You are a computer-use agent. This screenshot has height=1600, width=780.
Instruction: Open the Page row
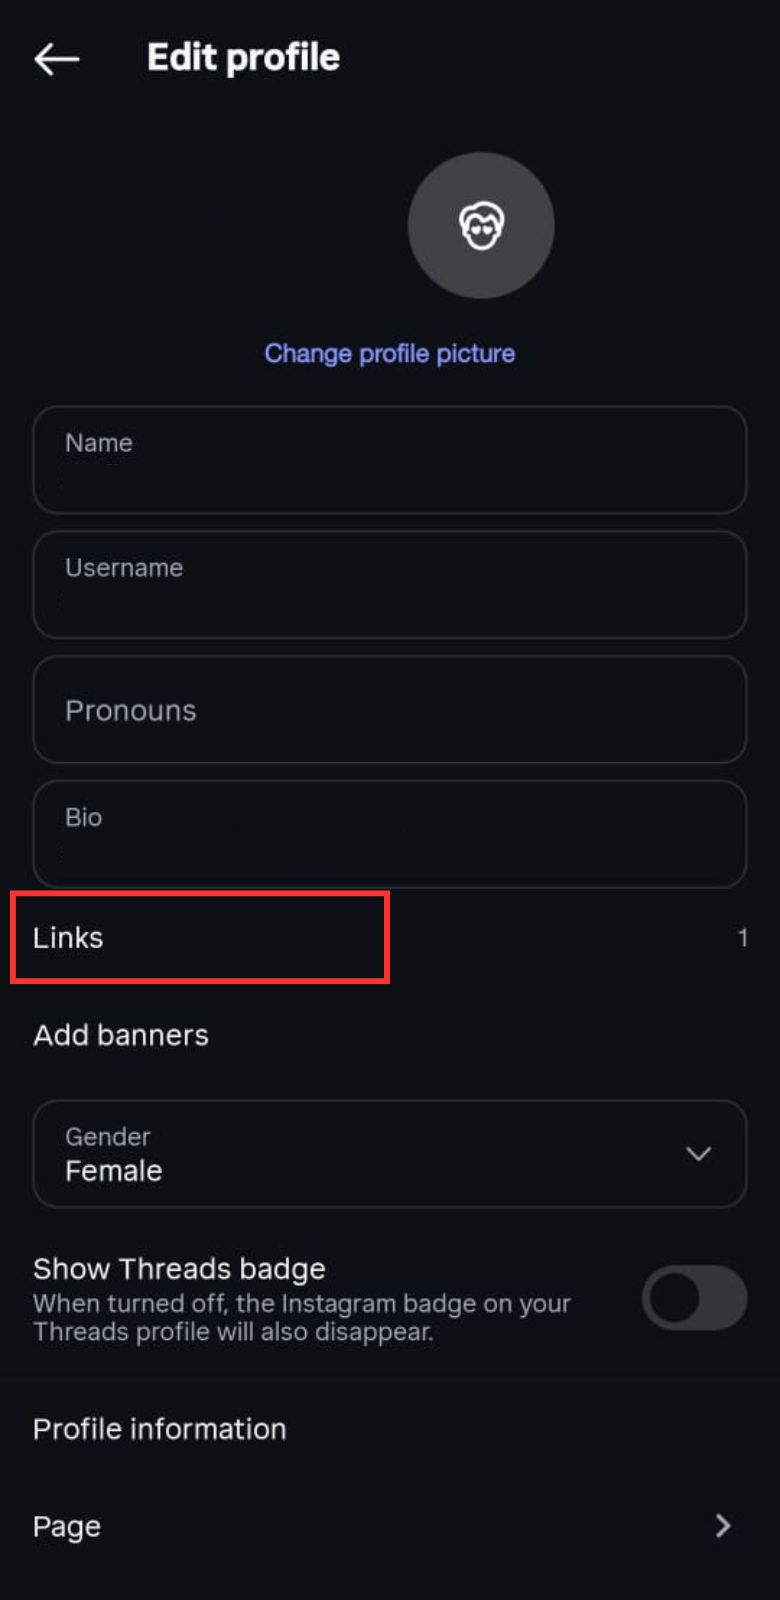pos(67,1527)
